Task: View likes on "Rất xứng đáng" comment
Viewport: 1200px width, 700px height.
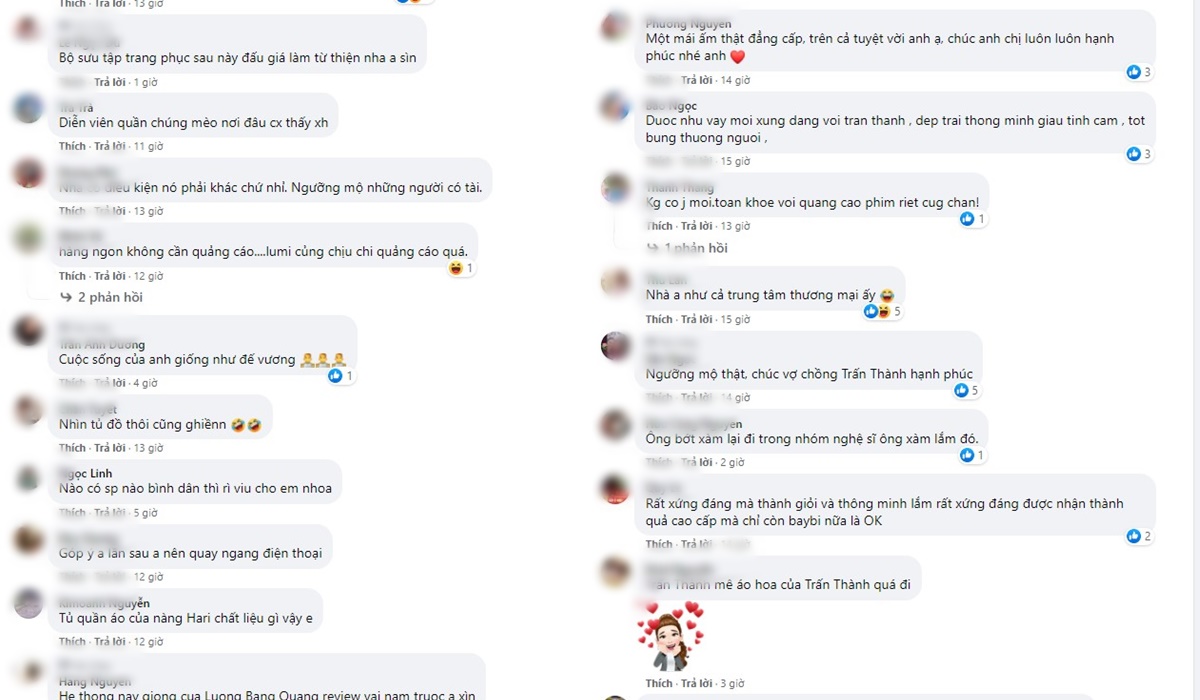Action: [1139, 536]
